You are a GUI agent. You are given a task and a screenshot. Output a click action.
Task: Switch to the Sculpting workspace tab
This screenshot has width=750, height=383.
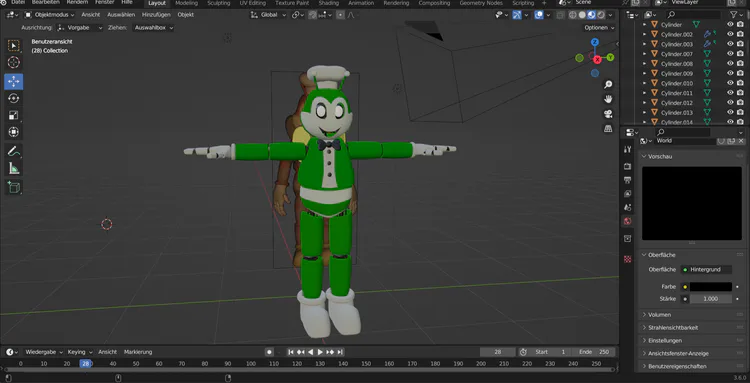coord(219,3)
